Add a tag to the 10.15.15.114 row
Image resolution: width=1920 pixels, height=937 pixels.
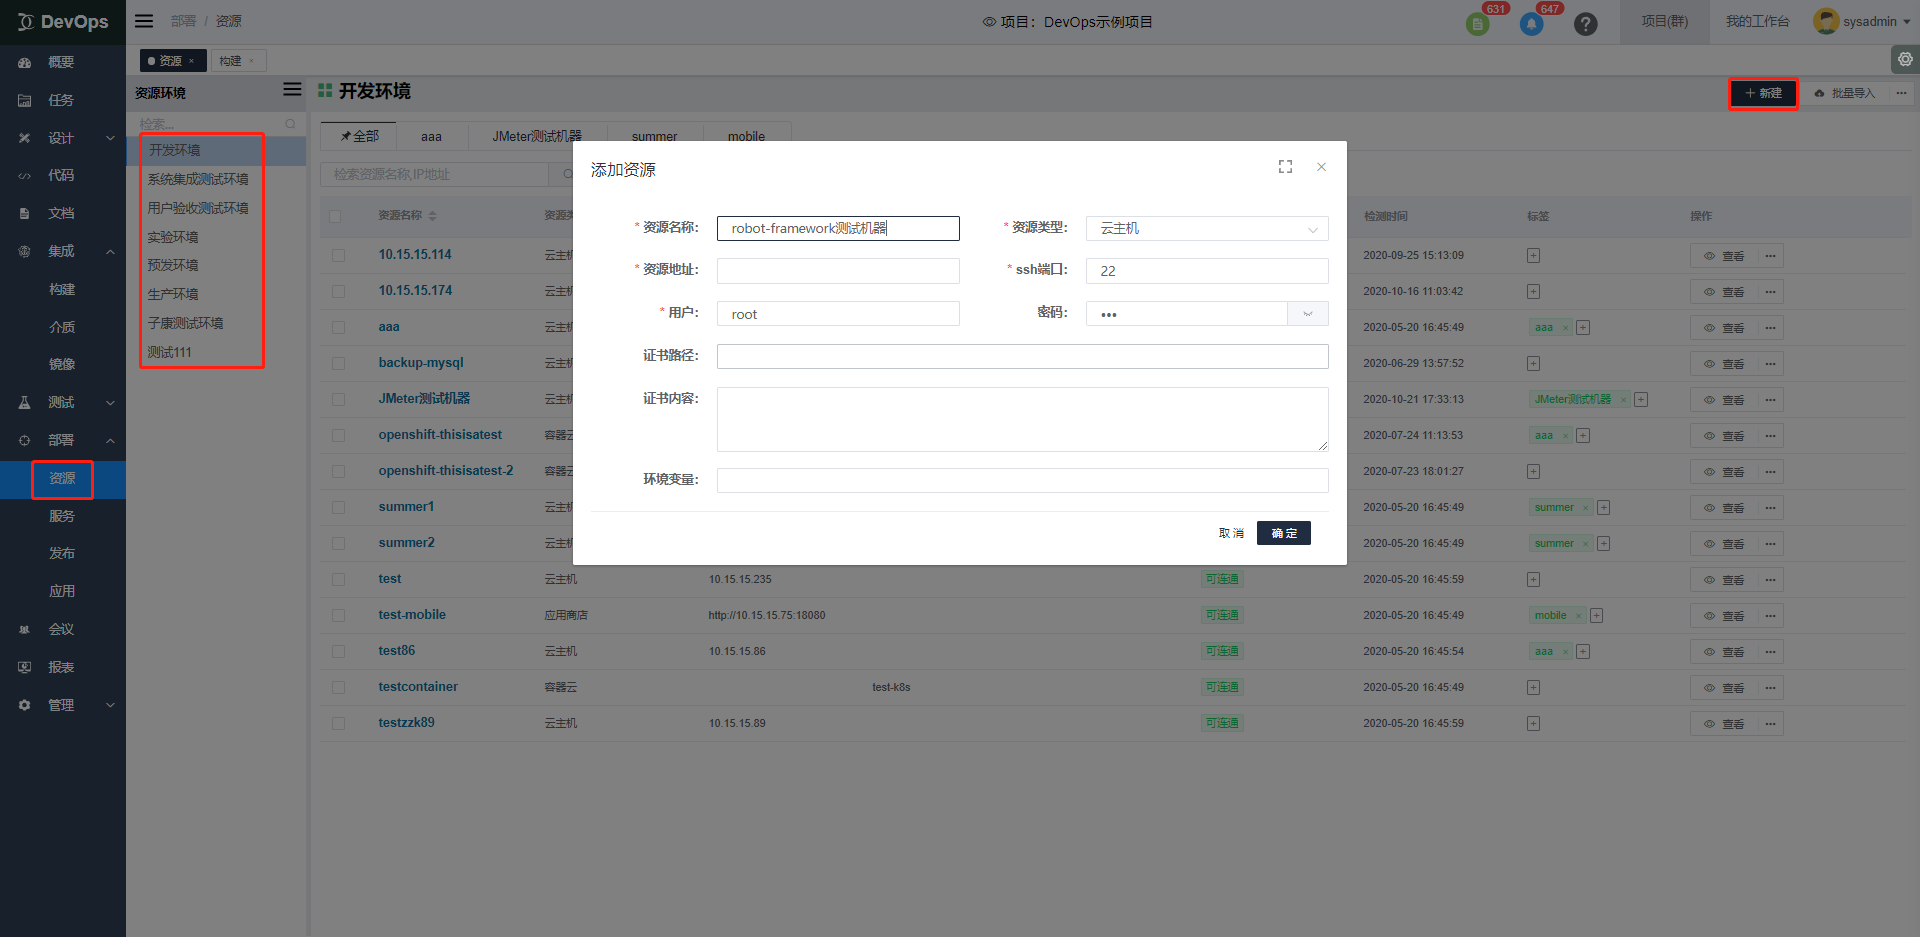click(1534, 256)
